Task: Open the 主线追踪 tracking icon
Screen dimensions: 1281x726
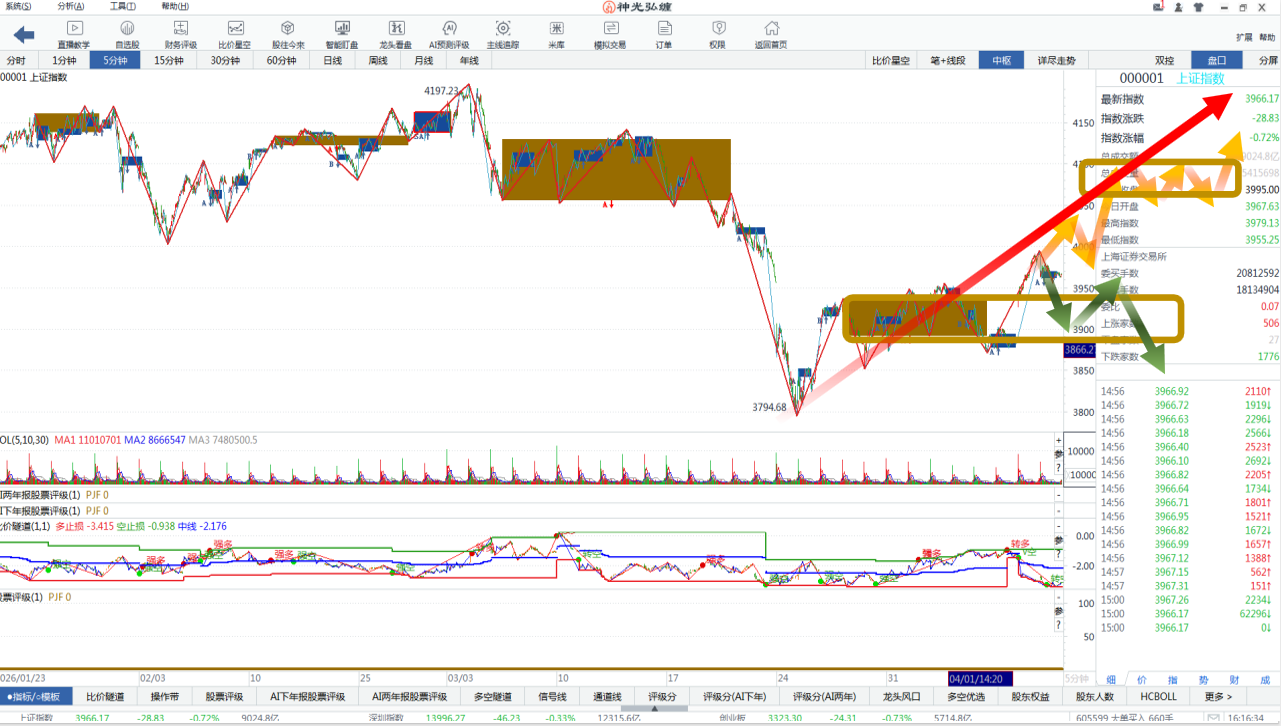Action: pos(503,34)
